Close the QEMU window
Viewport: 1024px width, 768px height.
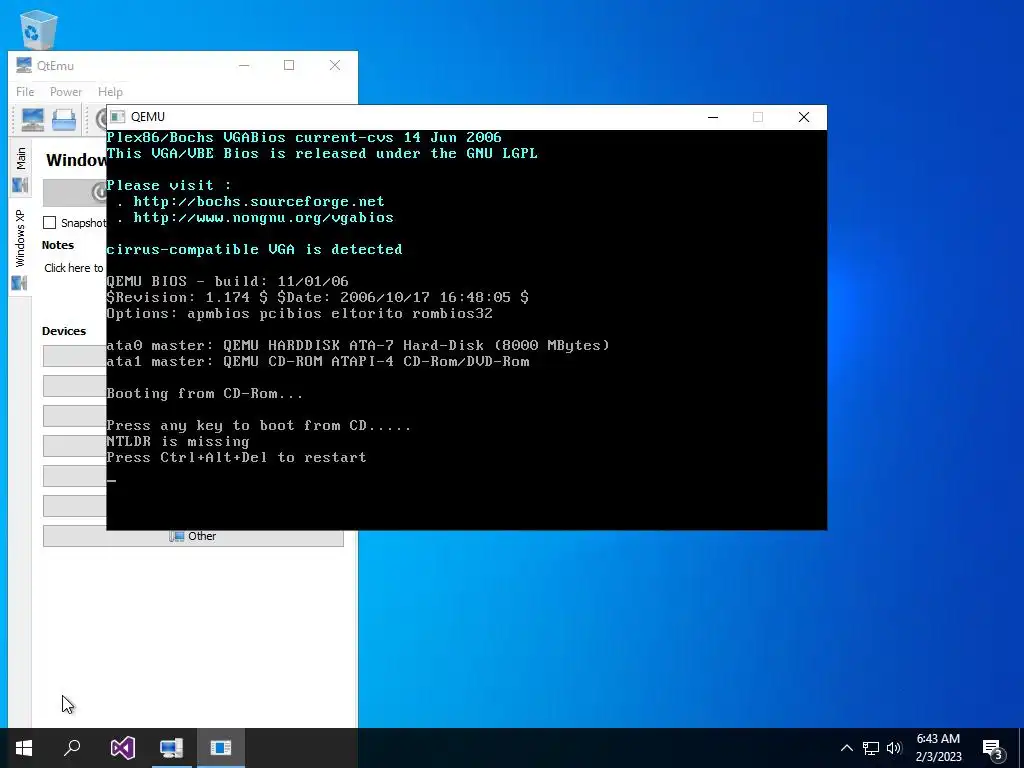point(804,117)
